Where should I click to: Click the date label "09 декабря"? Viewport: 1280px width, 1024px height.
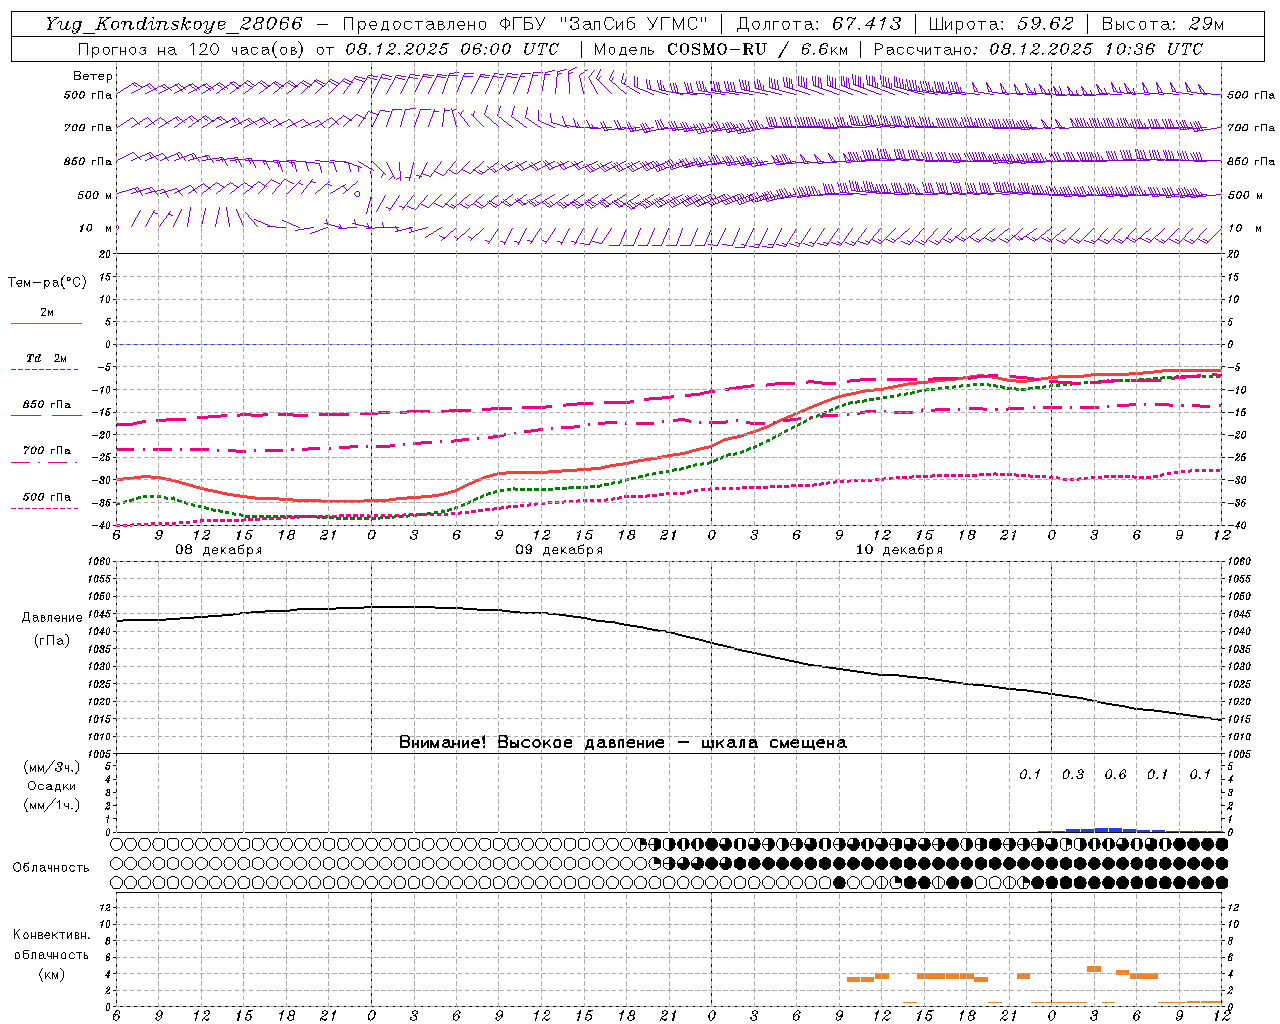[x=559, y=550]
